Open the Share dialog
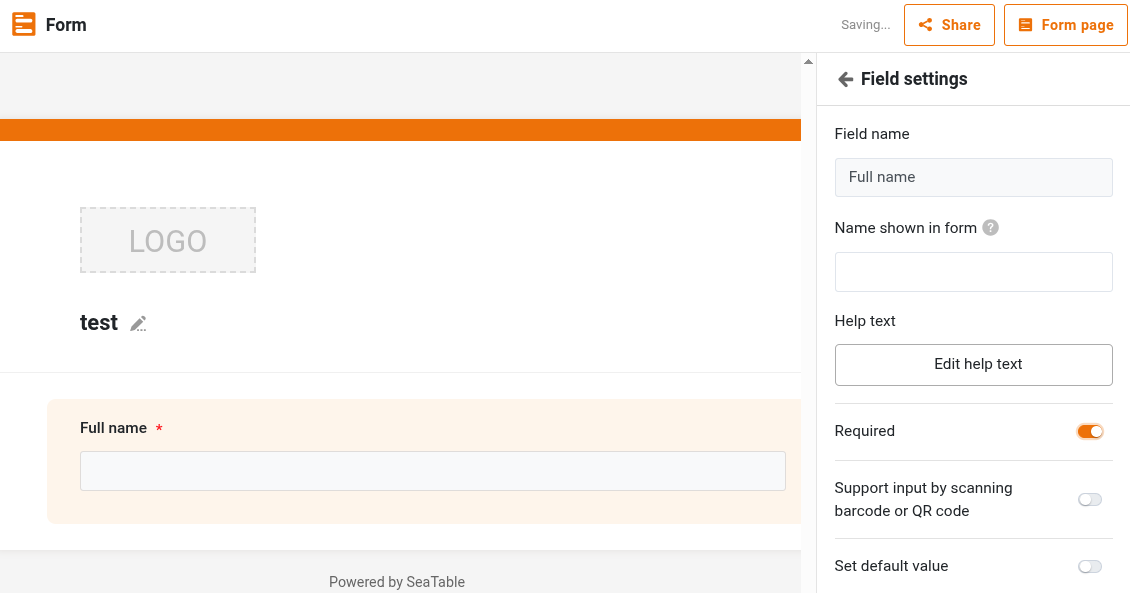This screenshot has height=593, width=1130. pyautogui.click(x=949, y=25)
